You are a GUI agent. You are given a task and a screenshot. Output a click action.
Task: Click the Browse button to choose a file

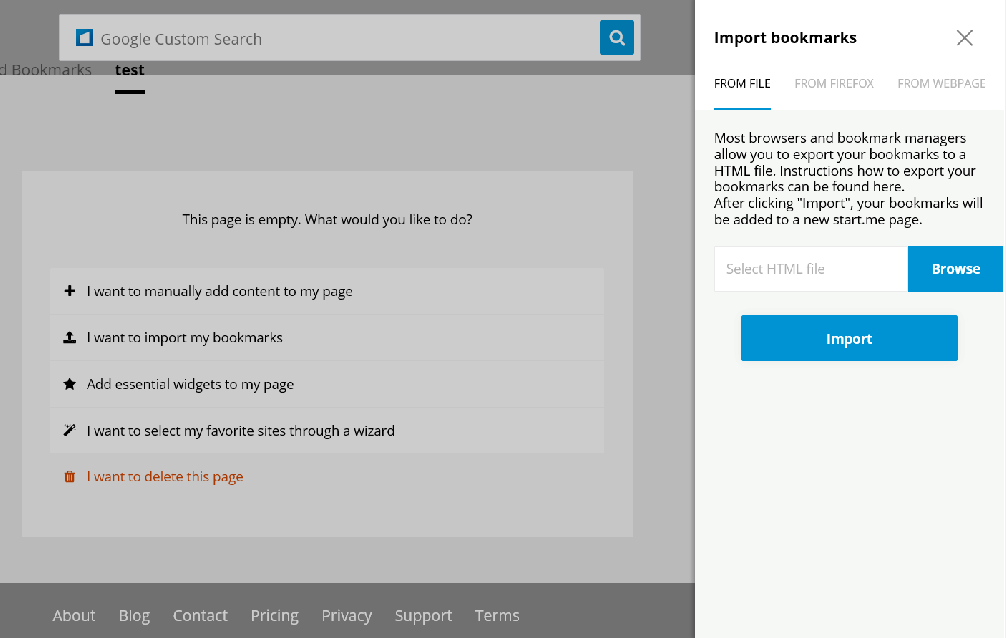[x=954, y=268]
